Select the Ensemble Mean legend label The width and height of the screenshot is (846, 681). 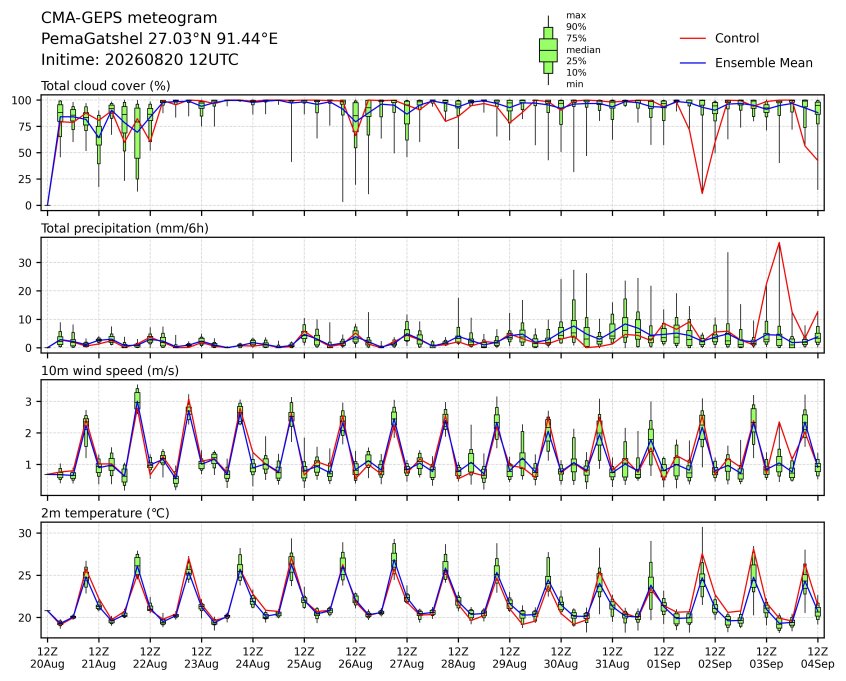[763, 63]
